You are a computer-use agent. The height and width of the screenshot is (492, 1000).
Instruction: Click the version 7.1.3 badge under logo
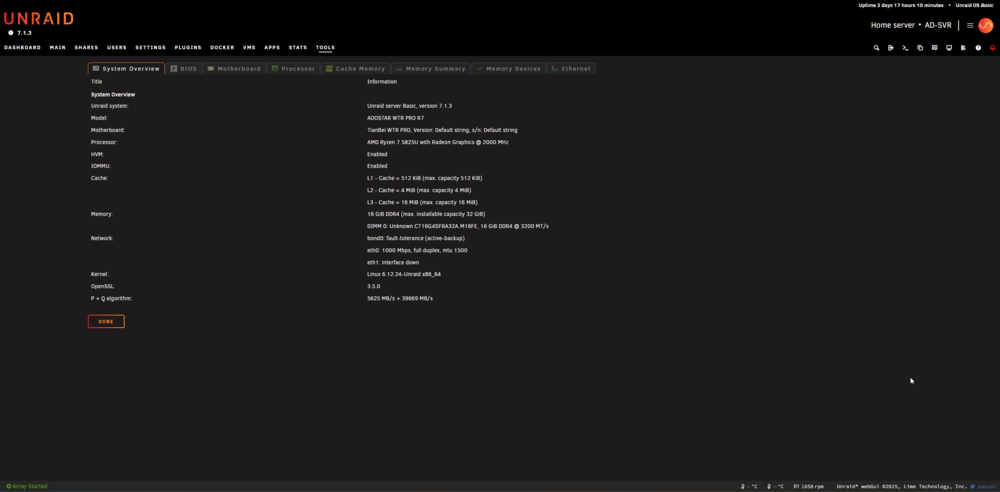tap(20, 33)
